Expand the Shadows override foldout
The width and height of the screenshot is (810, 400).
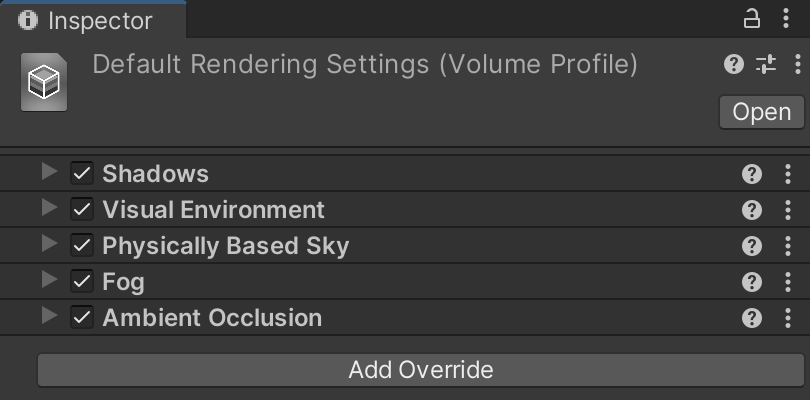49,173
